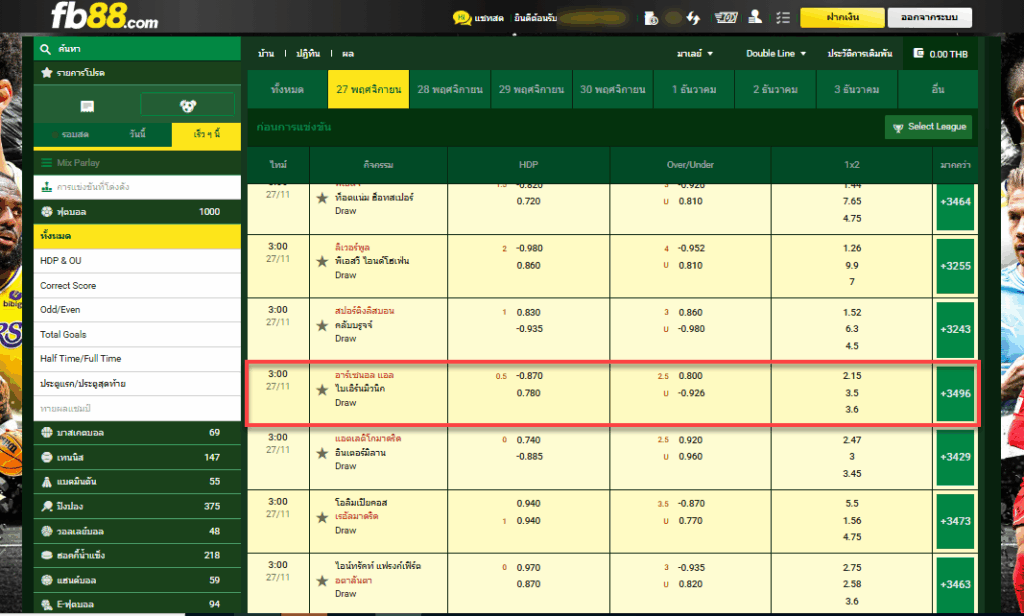The width and height of the screenshot is (1024, 616).
Task: Select the bet slip ticket icon
Action: pos(87,106)
